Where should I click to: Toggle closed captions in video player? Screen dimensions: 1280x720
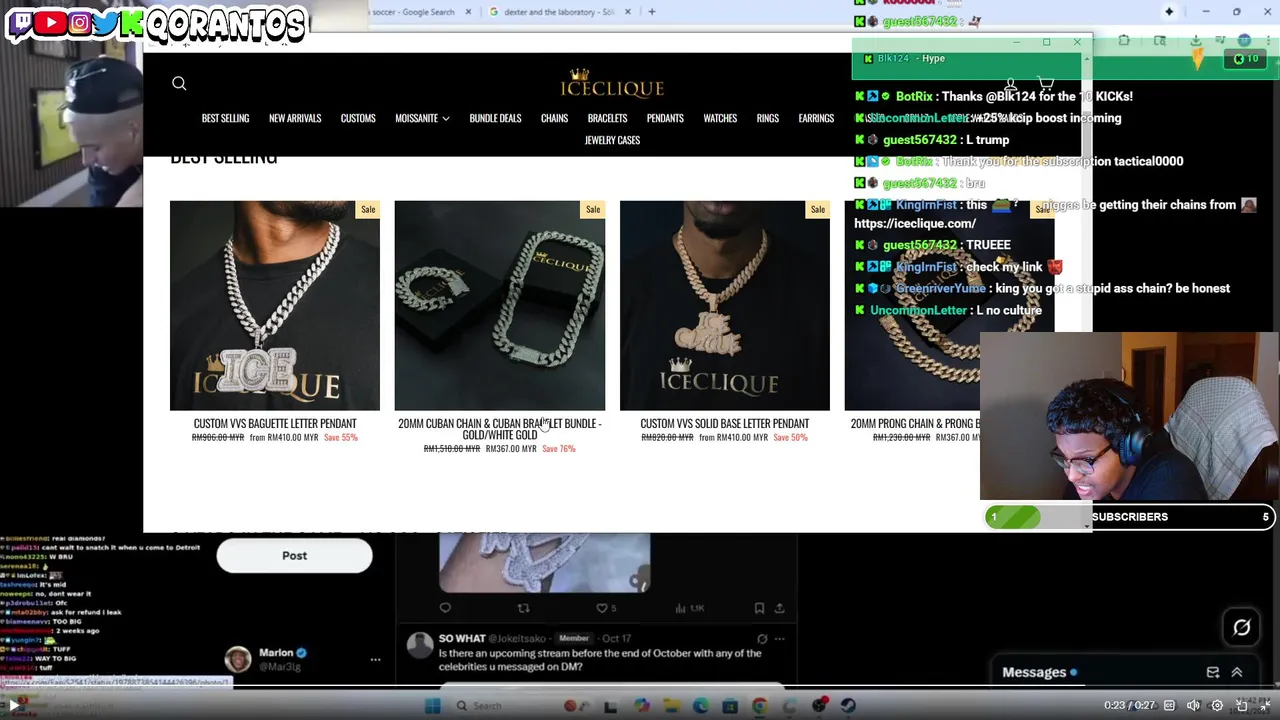[1168, 705]
